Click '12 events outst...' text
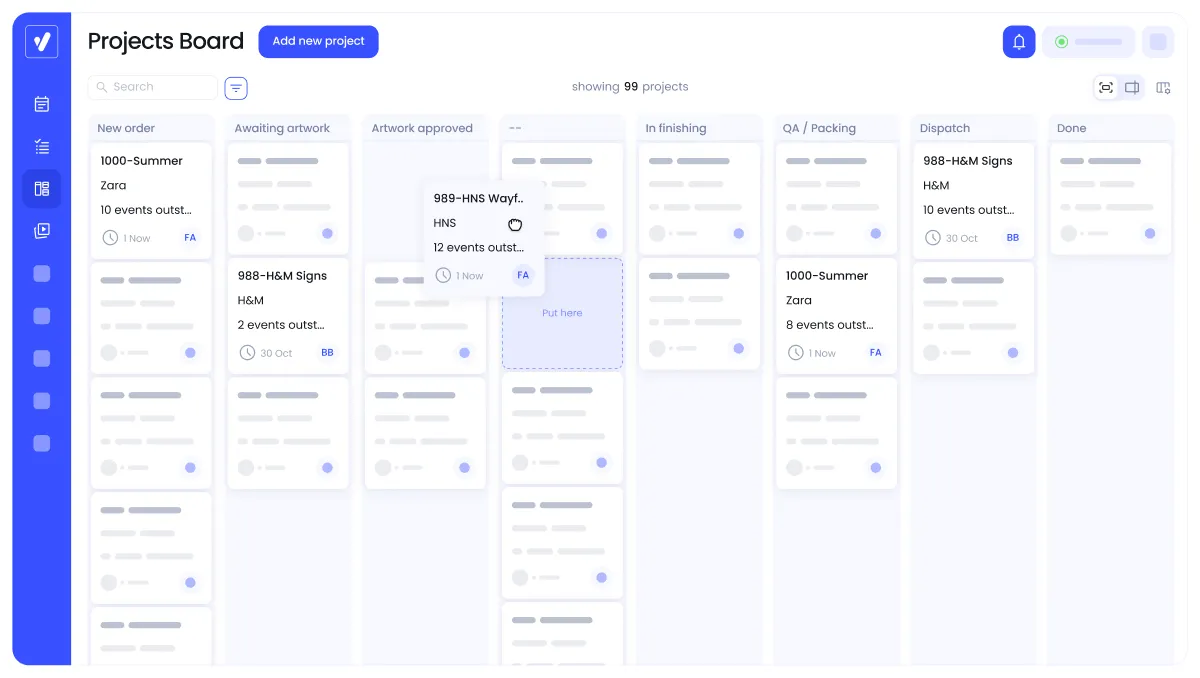 [x=479, y=247]
